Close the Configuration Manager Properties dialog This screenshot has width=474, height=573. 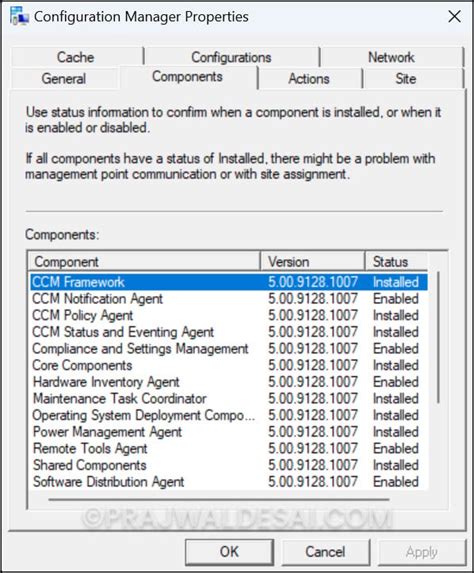coord(454,16)
